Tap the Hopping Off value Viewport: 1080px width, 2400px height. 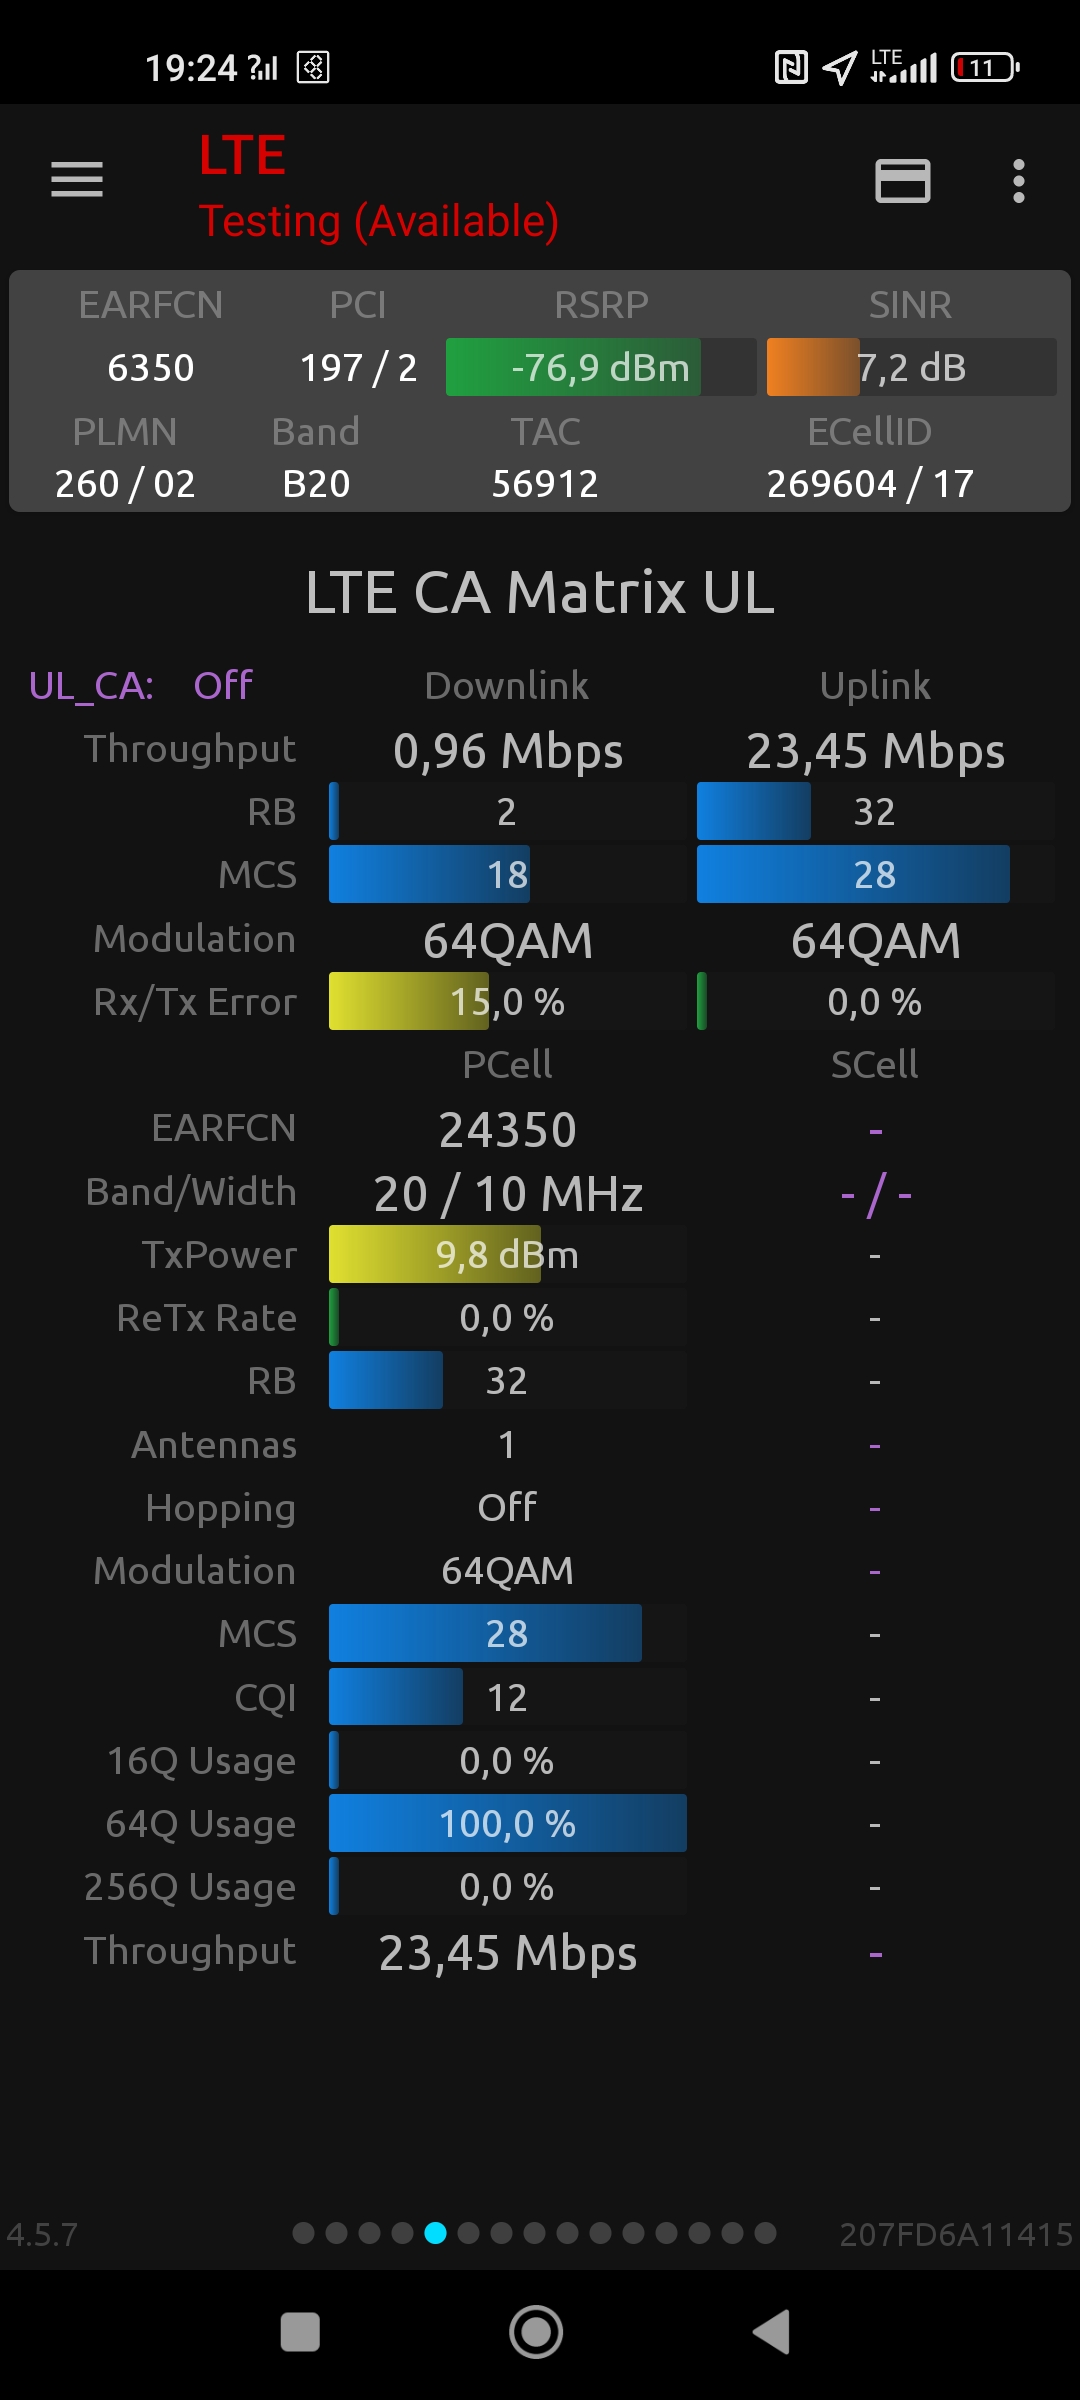point(507,1508)
